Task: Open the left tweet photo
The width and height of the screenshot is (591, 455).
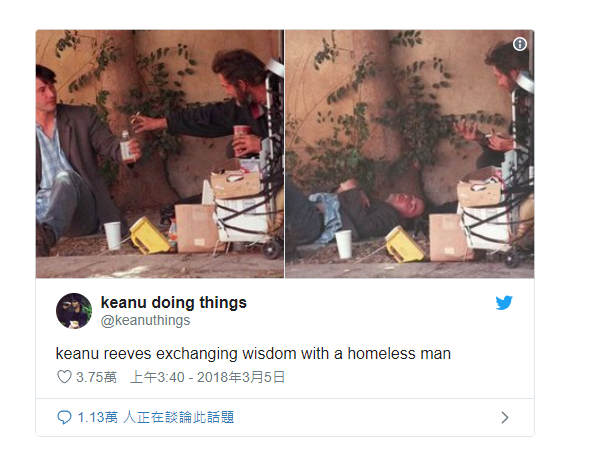Action: pyautogui.click(x=160, y=154)
